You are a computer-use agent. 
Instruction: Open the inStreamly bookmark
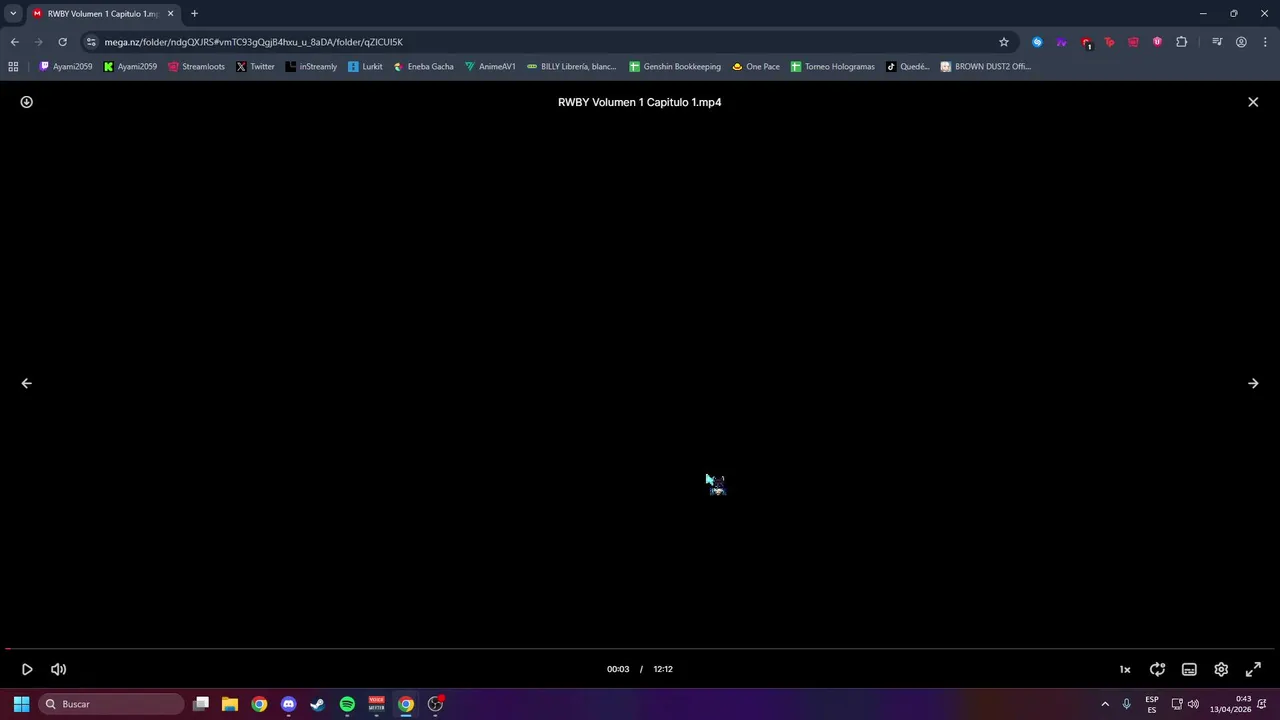pos(311,67)
